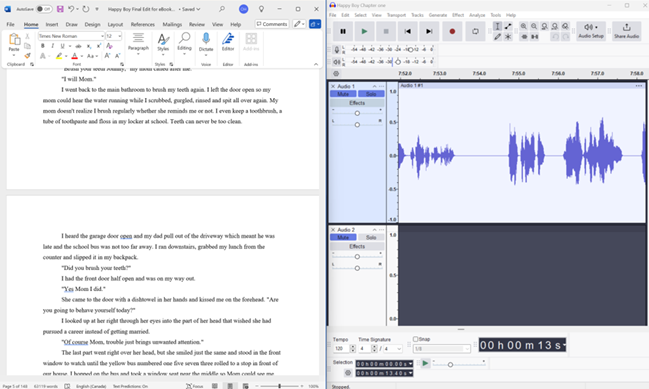Open the Times New Roman font dropdown
649x389 pixels.
[x=102, y=36]
